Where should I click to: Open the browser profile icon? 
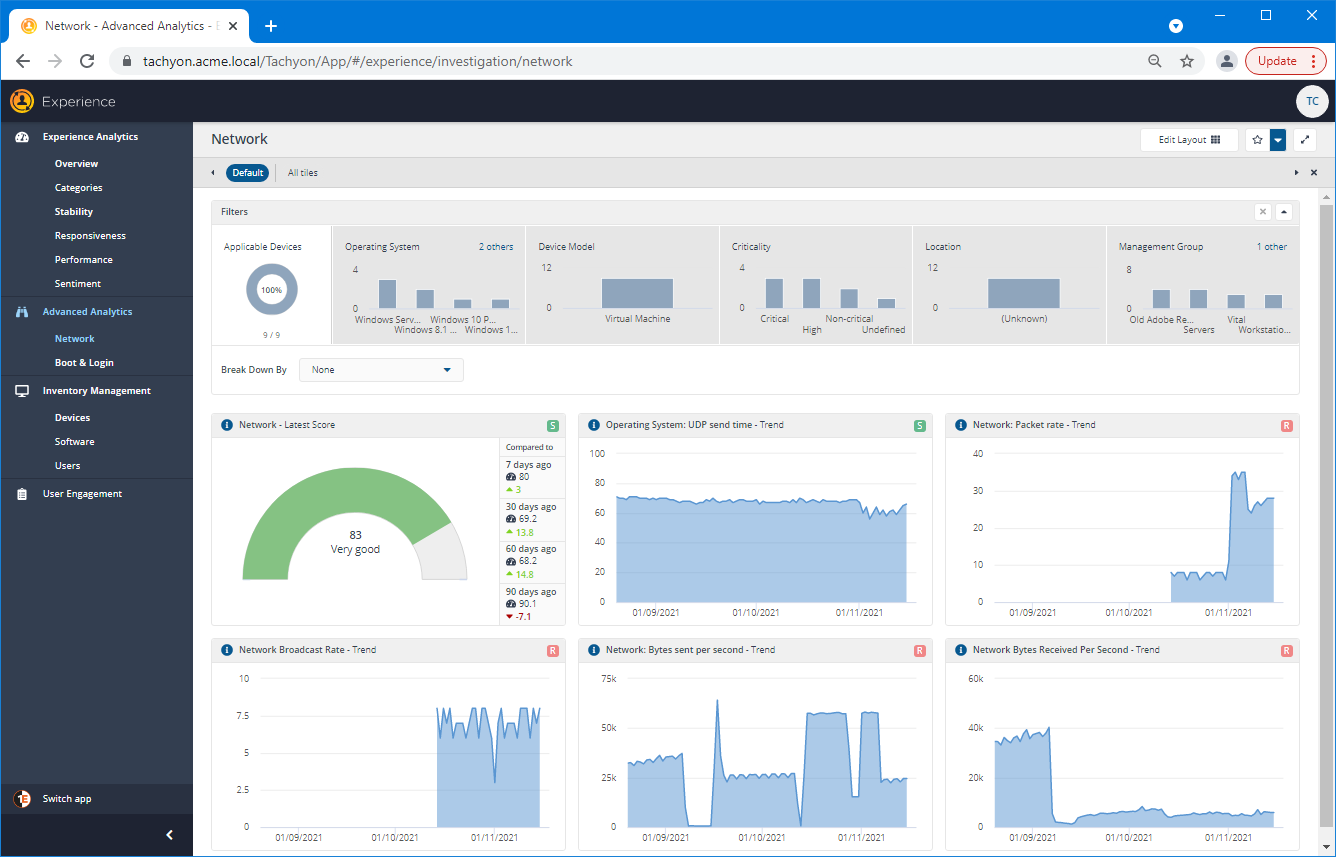1226,61
